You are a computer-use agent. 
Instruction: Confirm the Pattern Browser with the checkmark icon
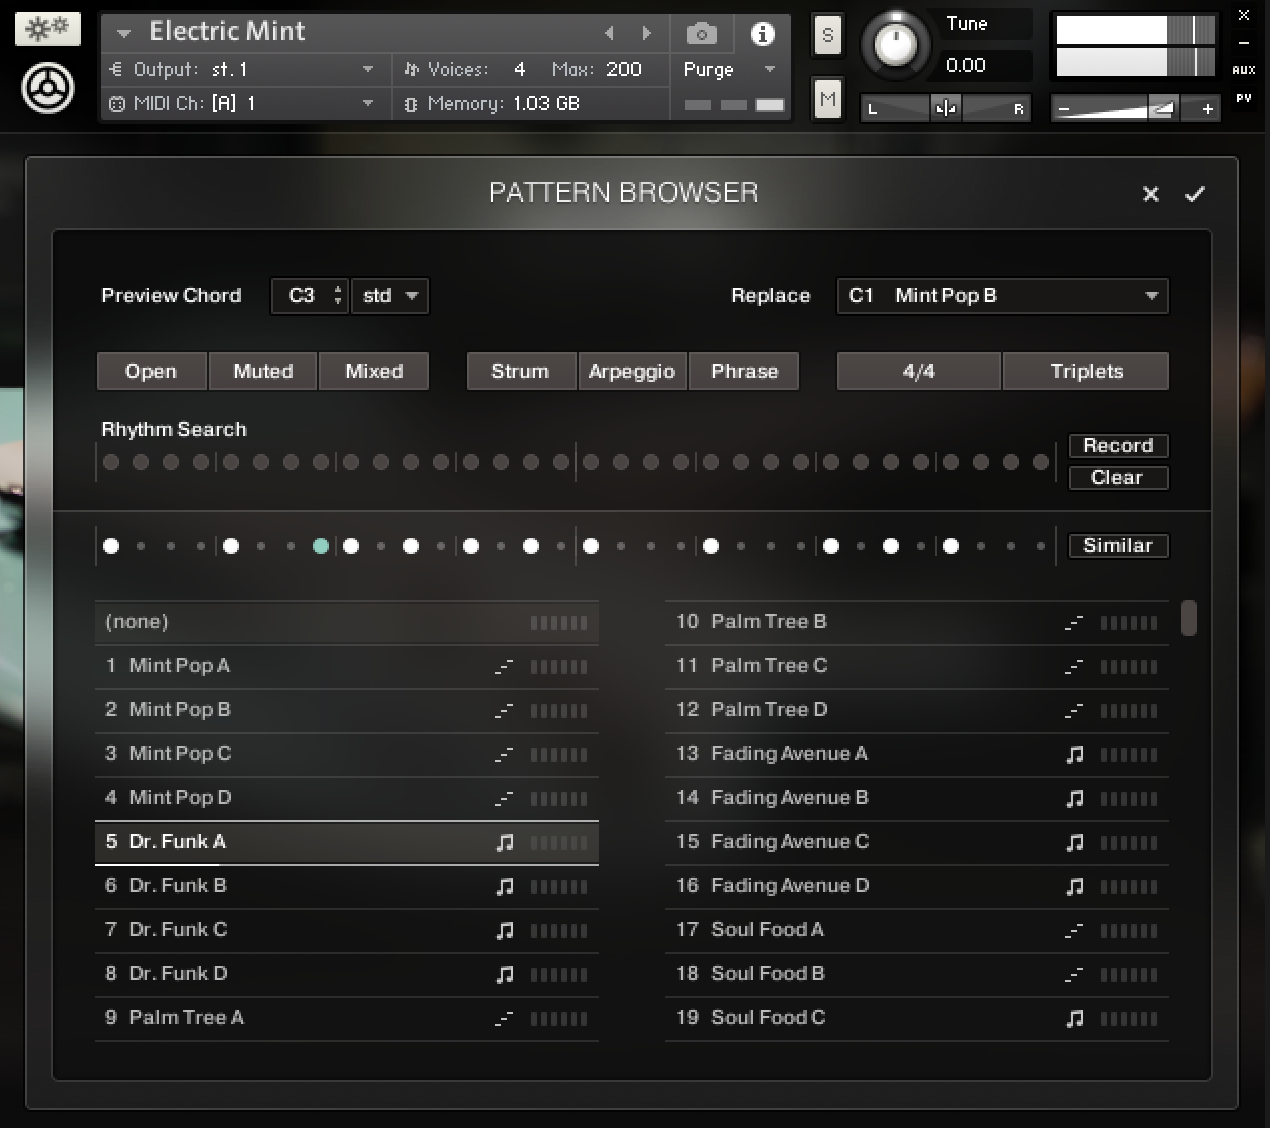point(1194,194)
